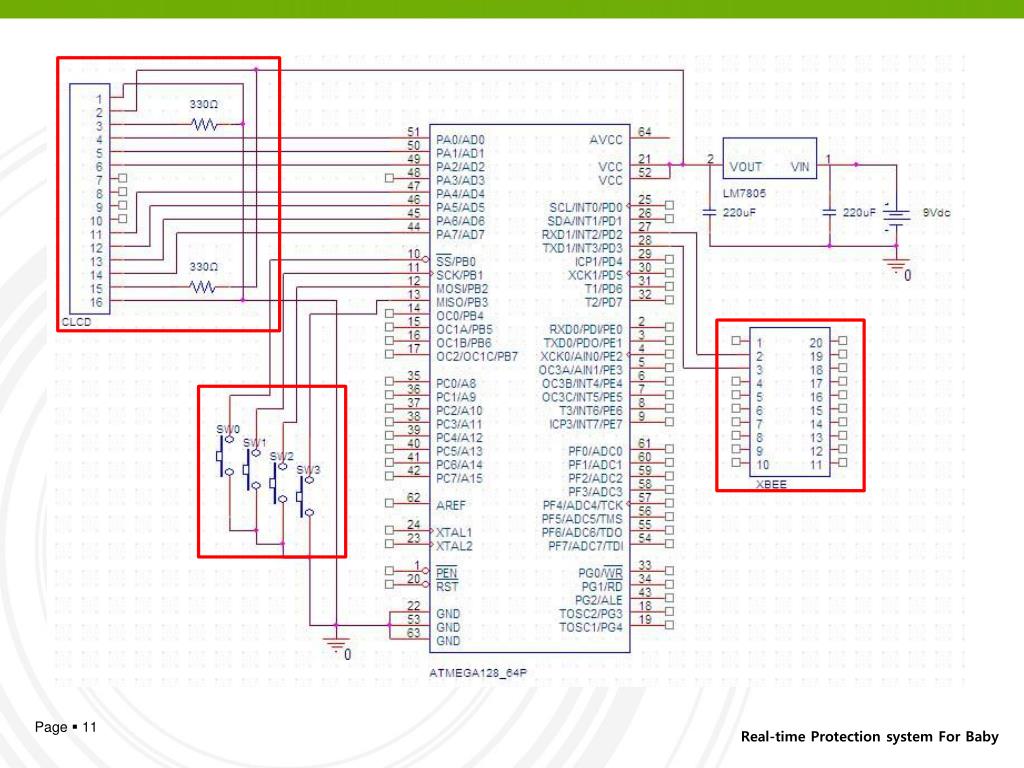The image size is (1024, 768).
Task: Click the SW0 push-button switch symbol
Action: point(225,456)
